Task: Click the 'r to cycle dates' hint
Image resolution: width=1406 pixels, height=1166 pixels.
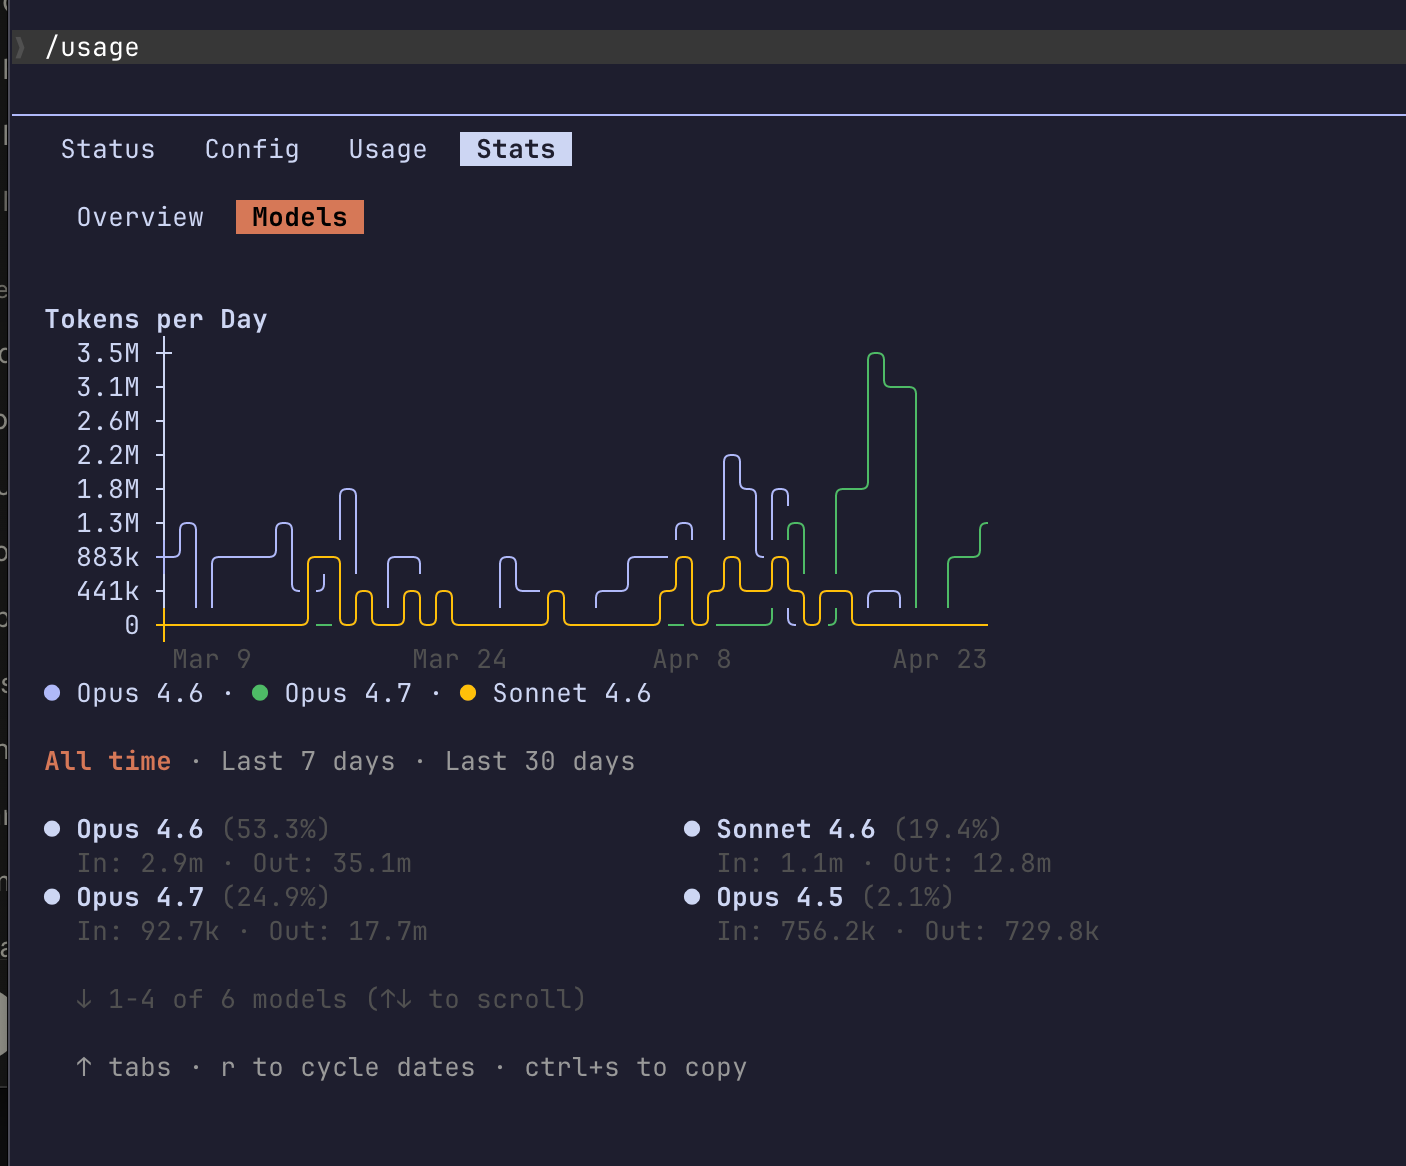Action: [348, 1067]
